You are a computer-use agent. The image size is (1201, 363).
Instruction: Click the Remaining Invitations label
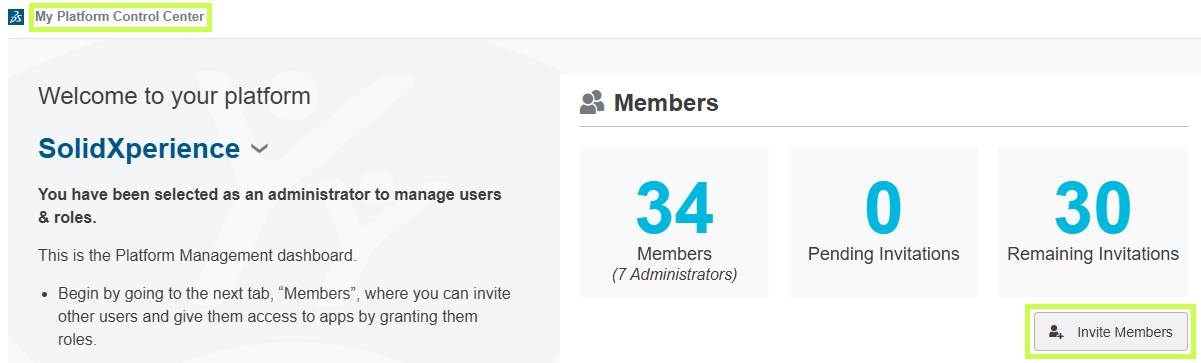(1093, 254)
